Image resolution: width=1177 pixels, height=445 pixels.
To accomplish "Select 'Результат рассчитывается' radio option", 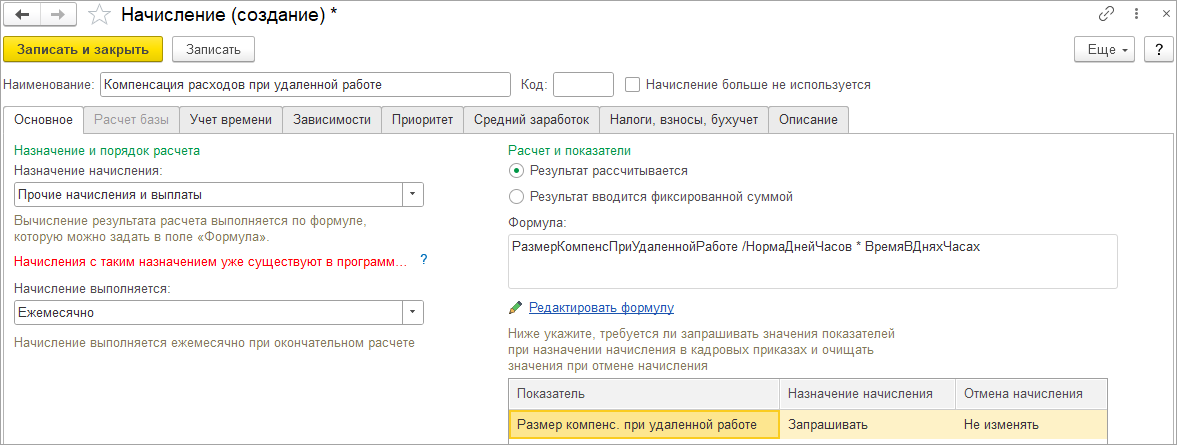I will pyautogui.click(x=517, y=171).
